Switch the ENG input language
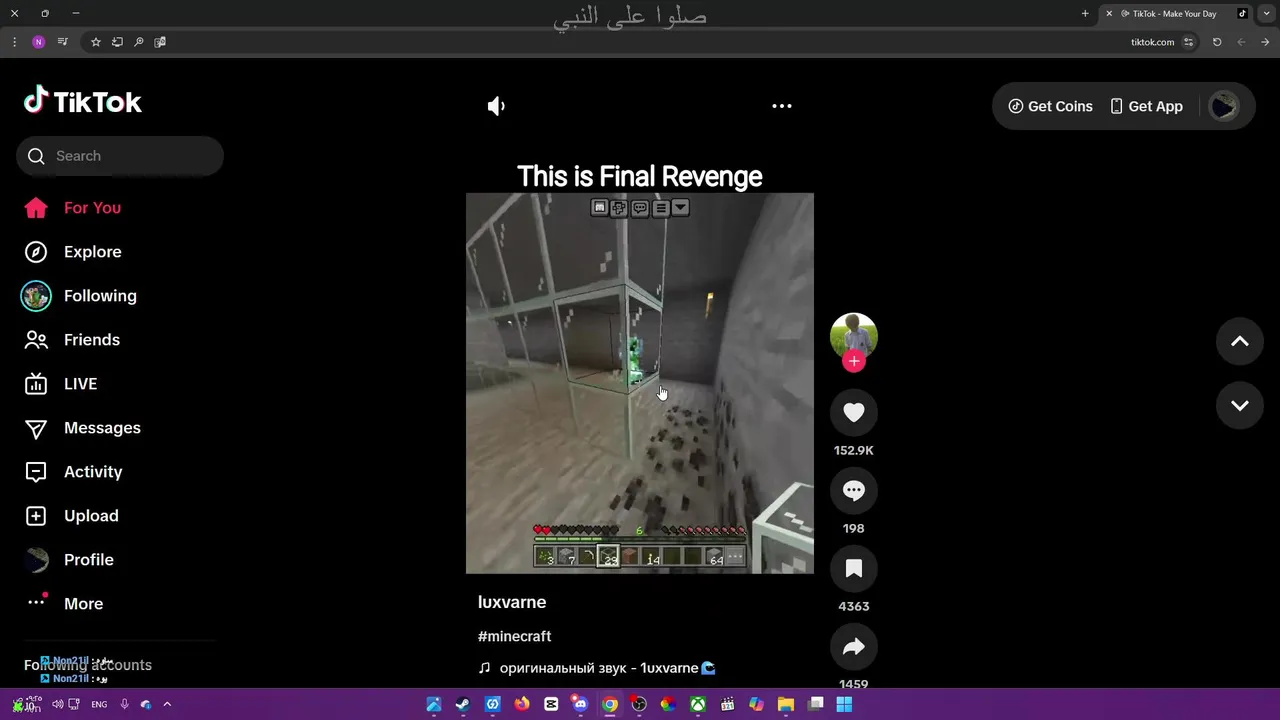1280x720 pixels. pos(99,704)
